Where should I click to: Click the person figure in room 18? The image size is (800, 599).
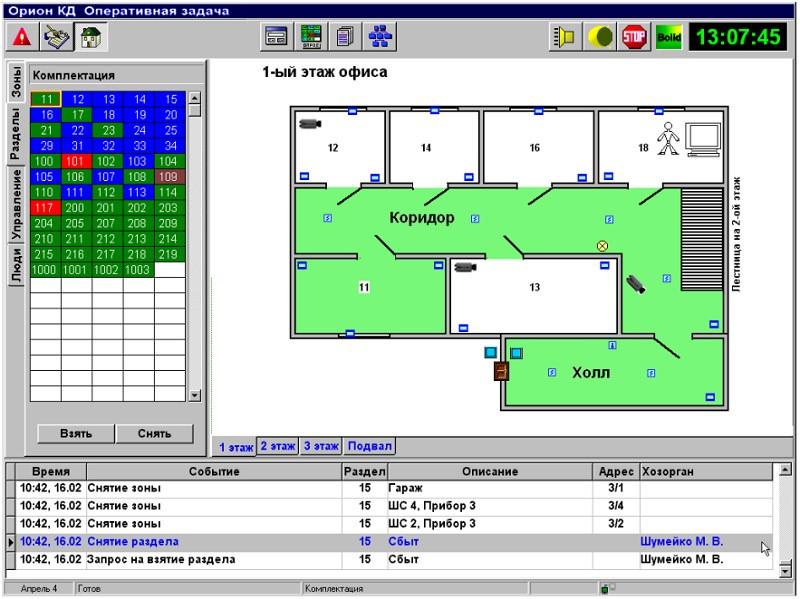pyautogui.click(x=668, y=138)
